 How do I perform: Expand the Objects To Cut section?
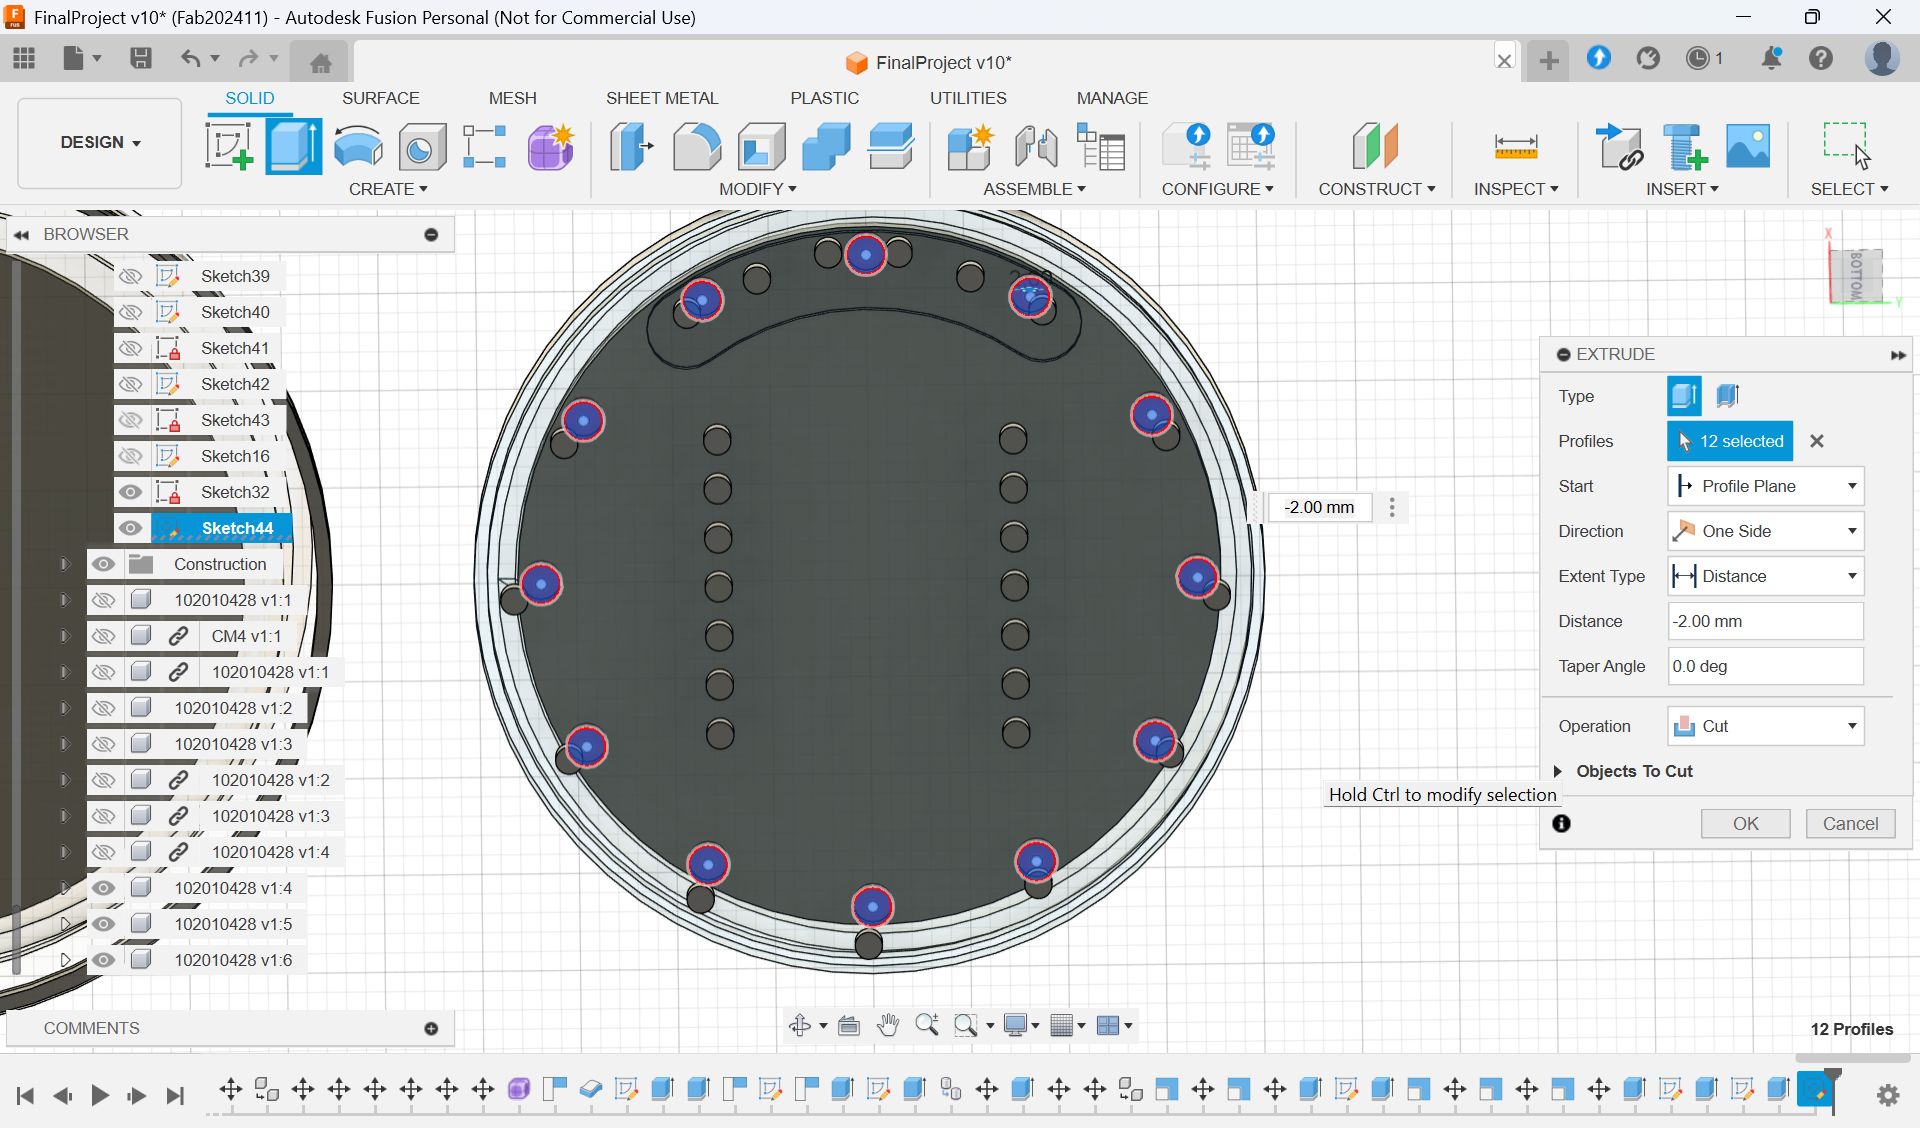click(1558, 771)
